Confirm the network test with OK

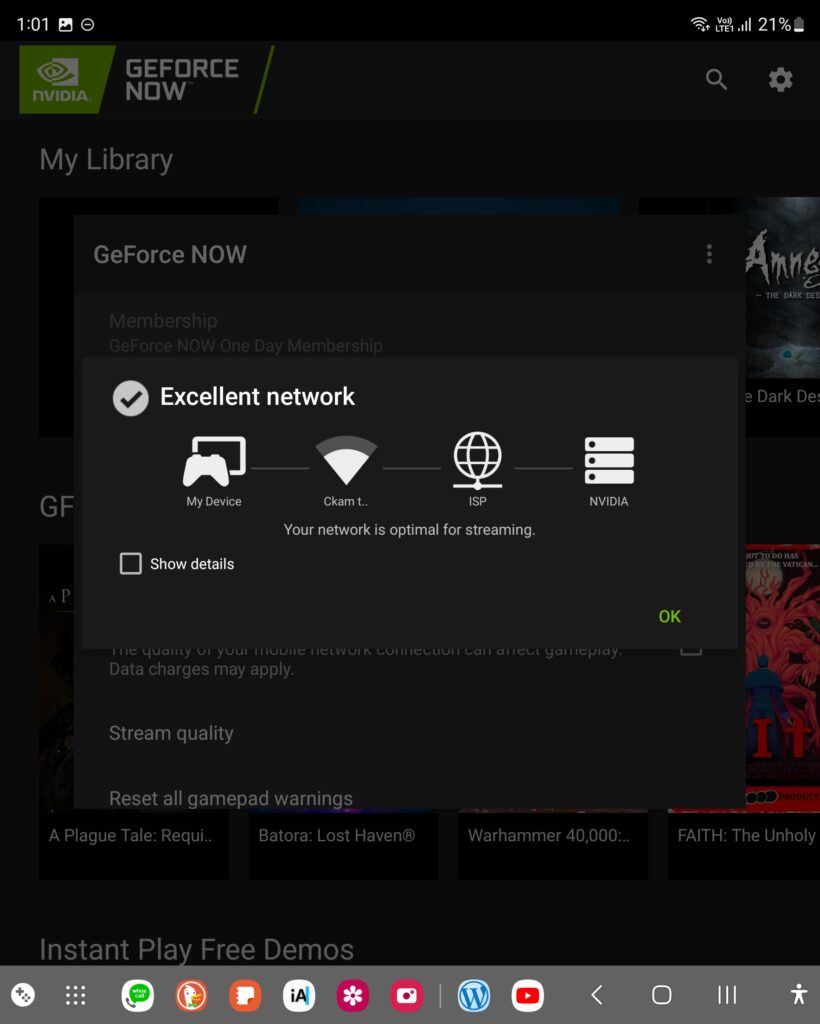pyautogui.click(x=670, y=616)
